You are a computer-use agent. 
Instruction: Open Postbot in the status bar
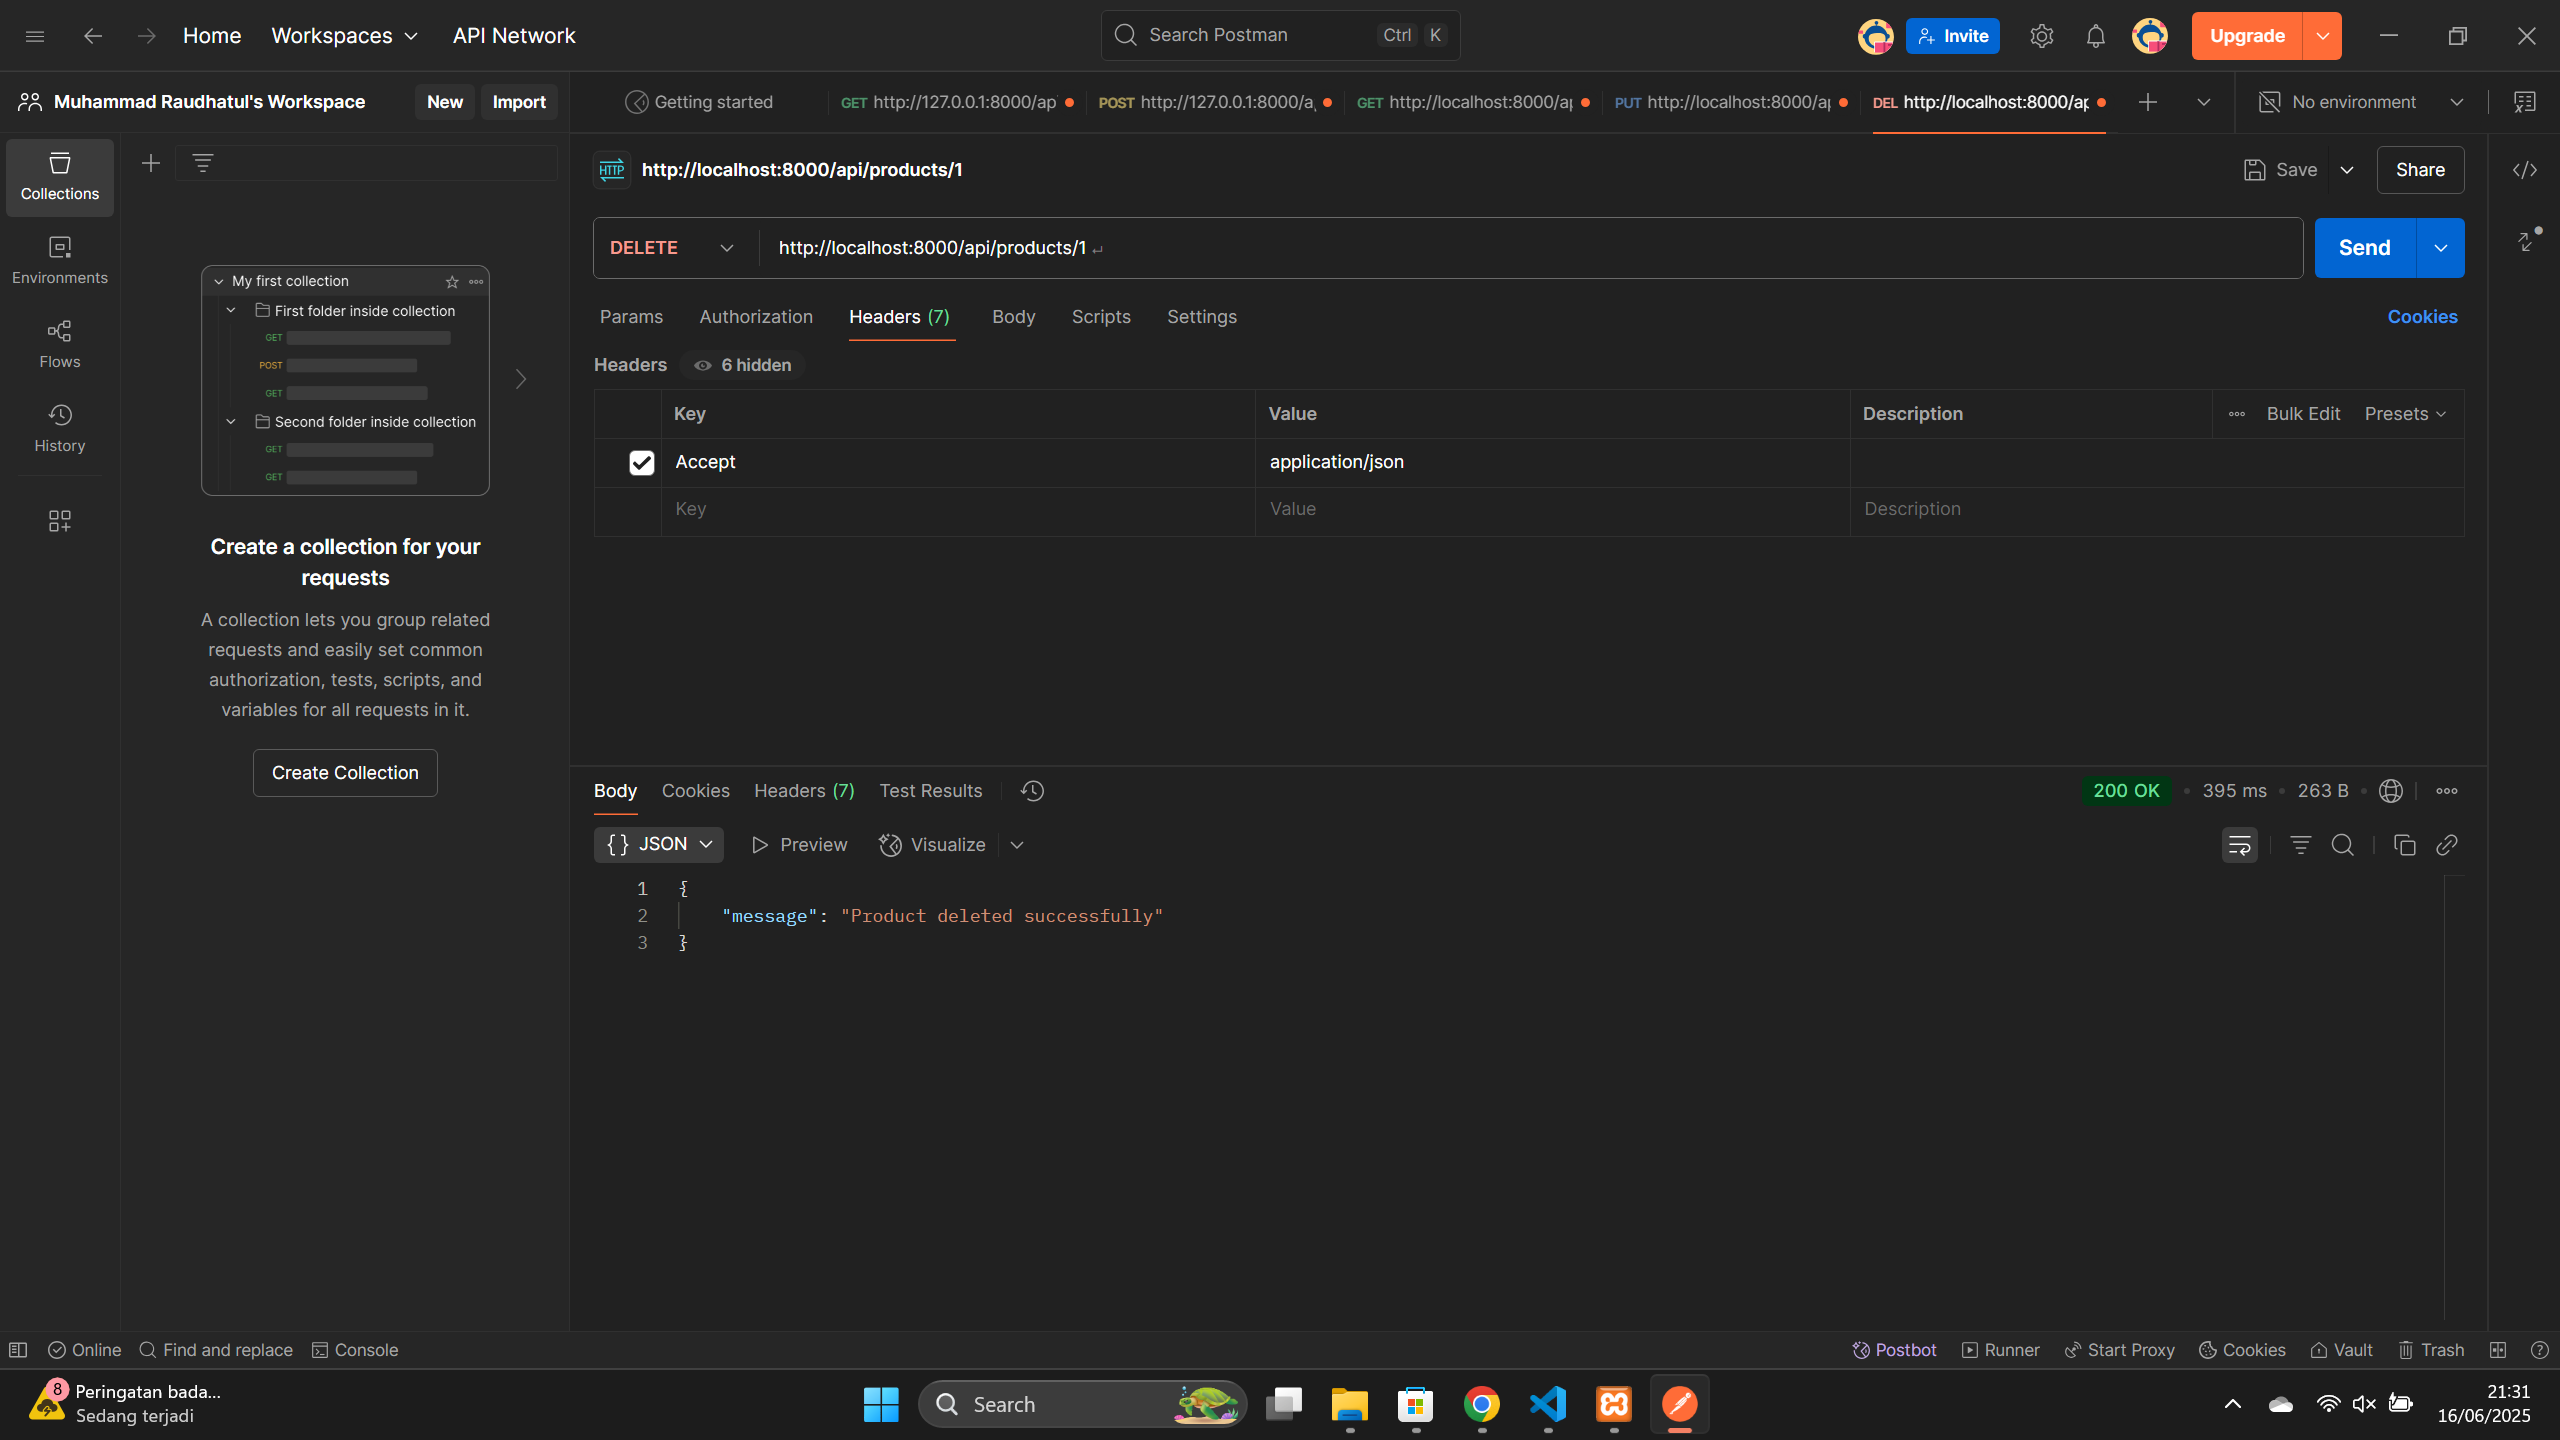[1894, 1350]
